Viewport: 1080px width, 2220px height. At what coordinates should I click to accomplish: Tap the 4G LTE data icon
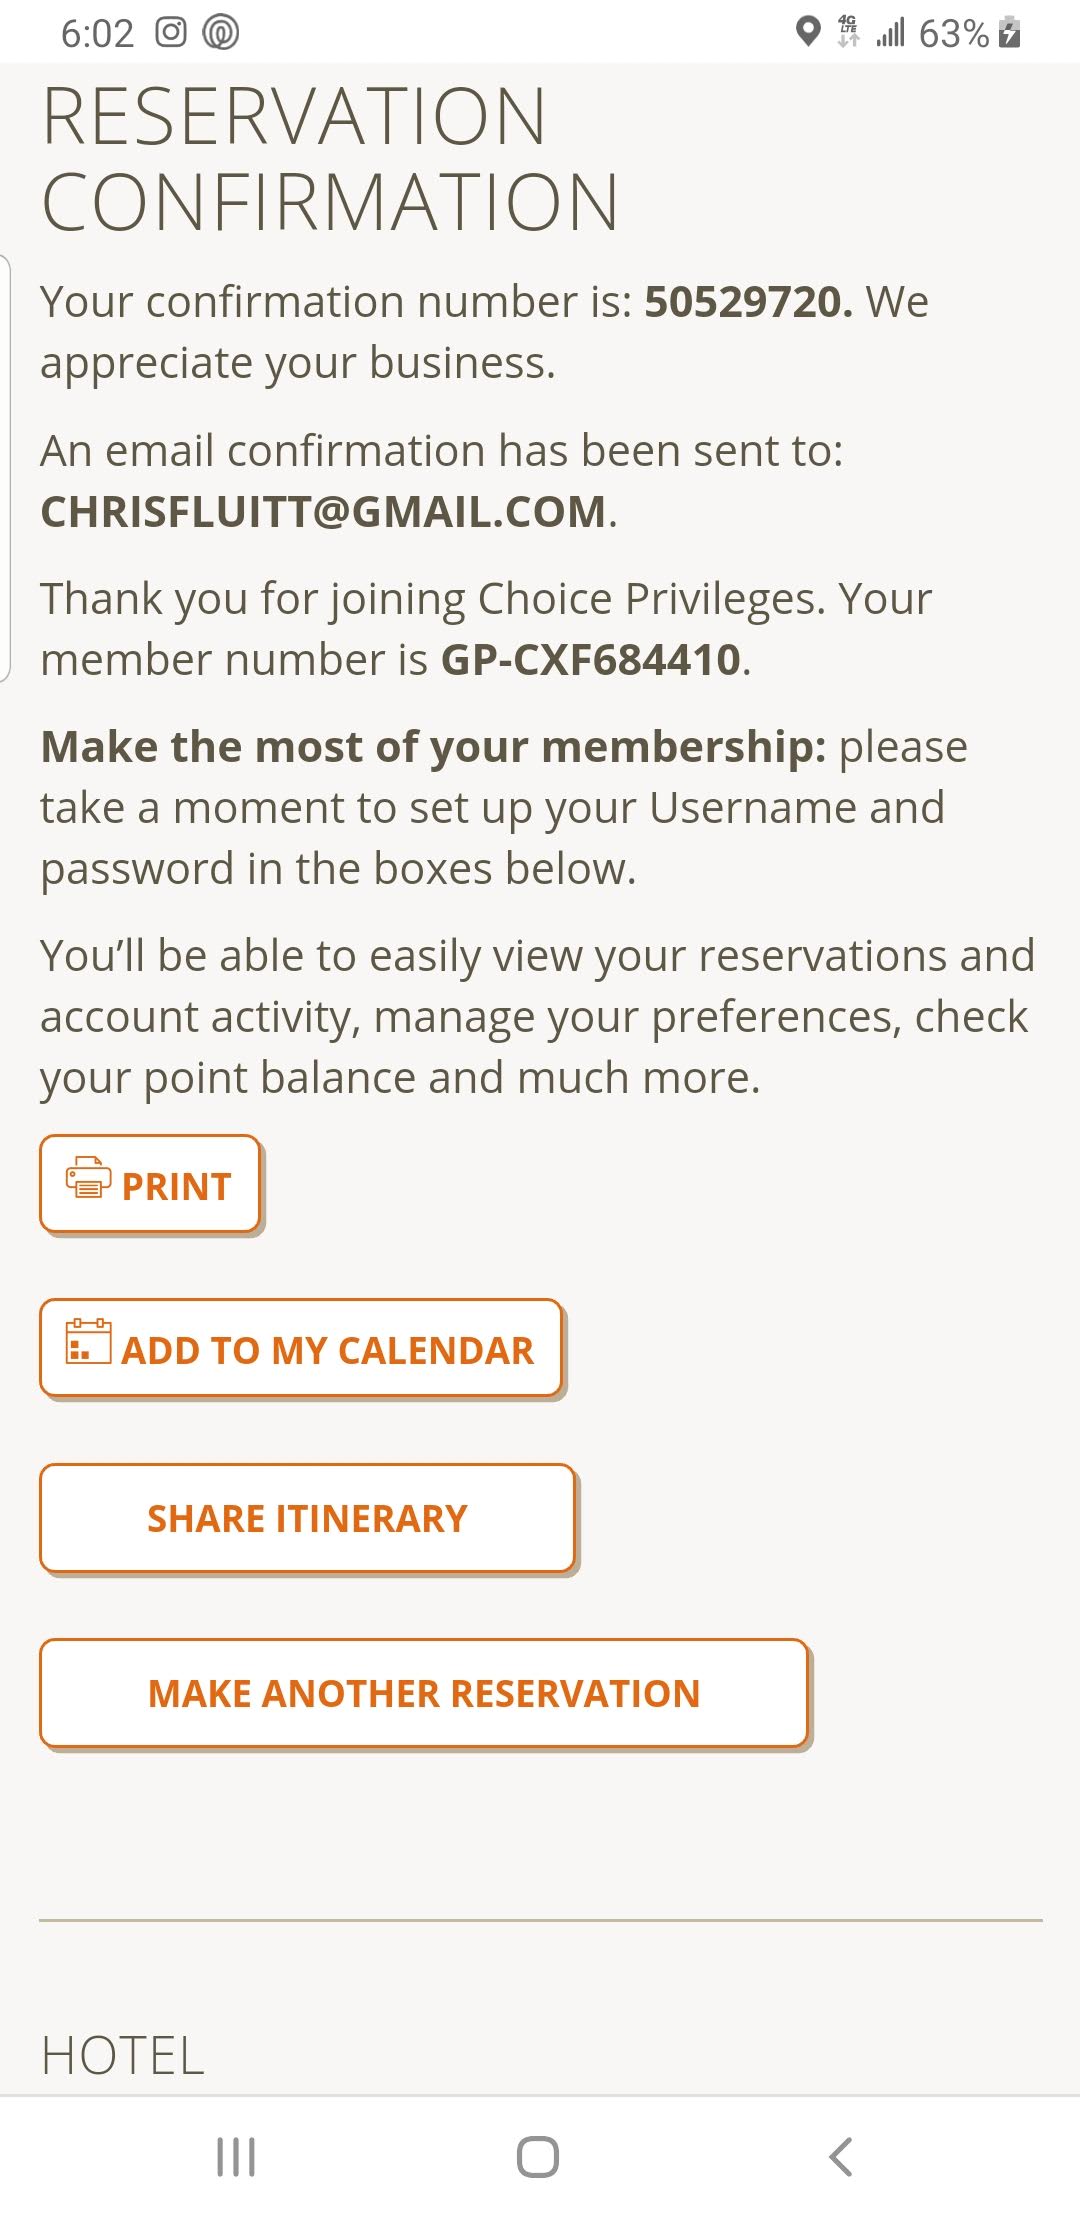point(848,32)
